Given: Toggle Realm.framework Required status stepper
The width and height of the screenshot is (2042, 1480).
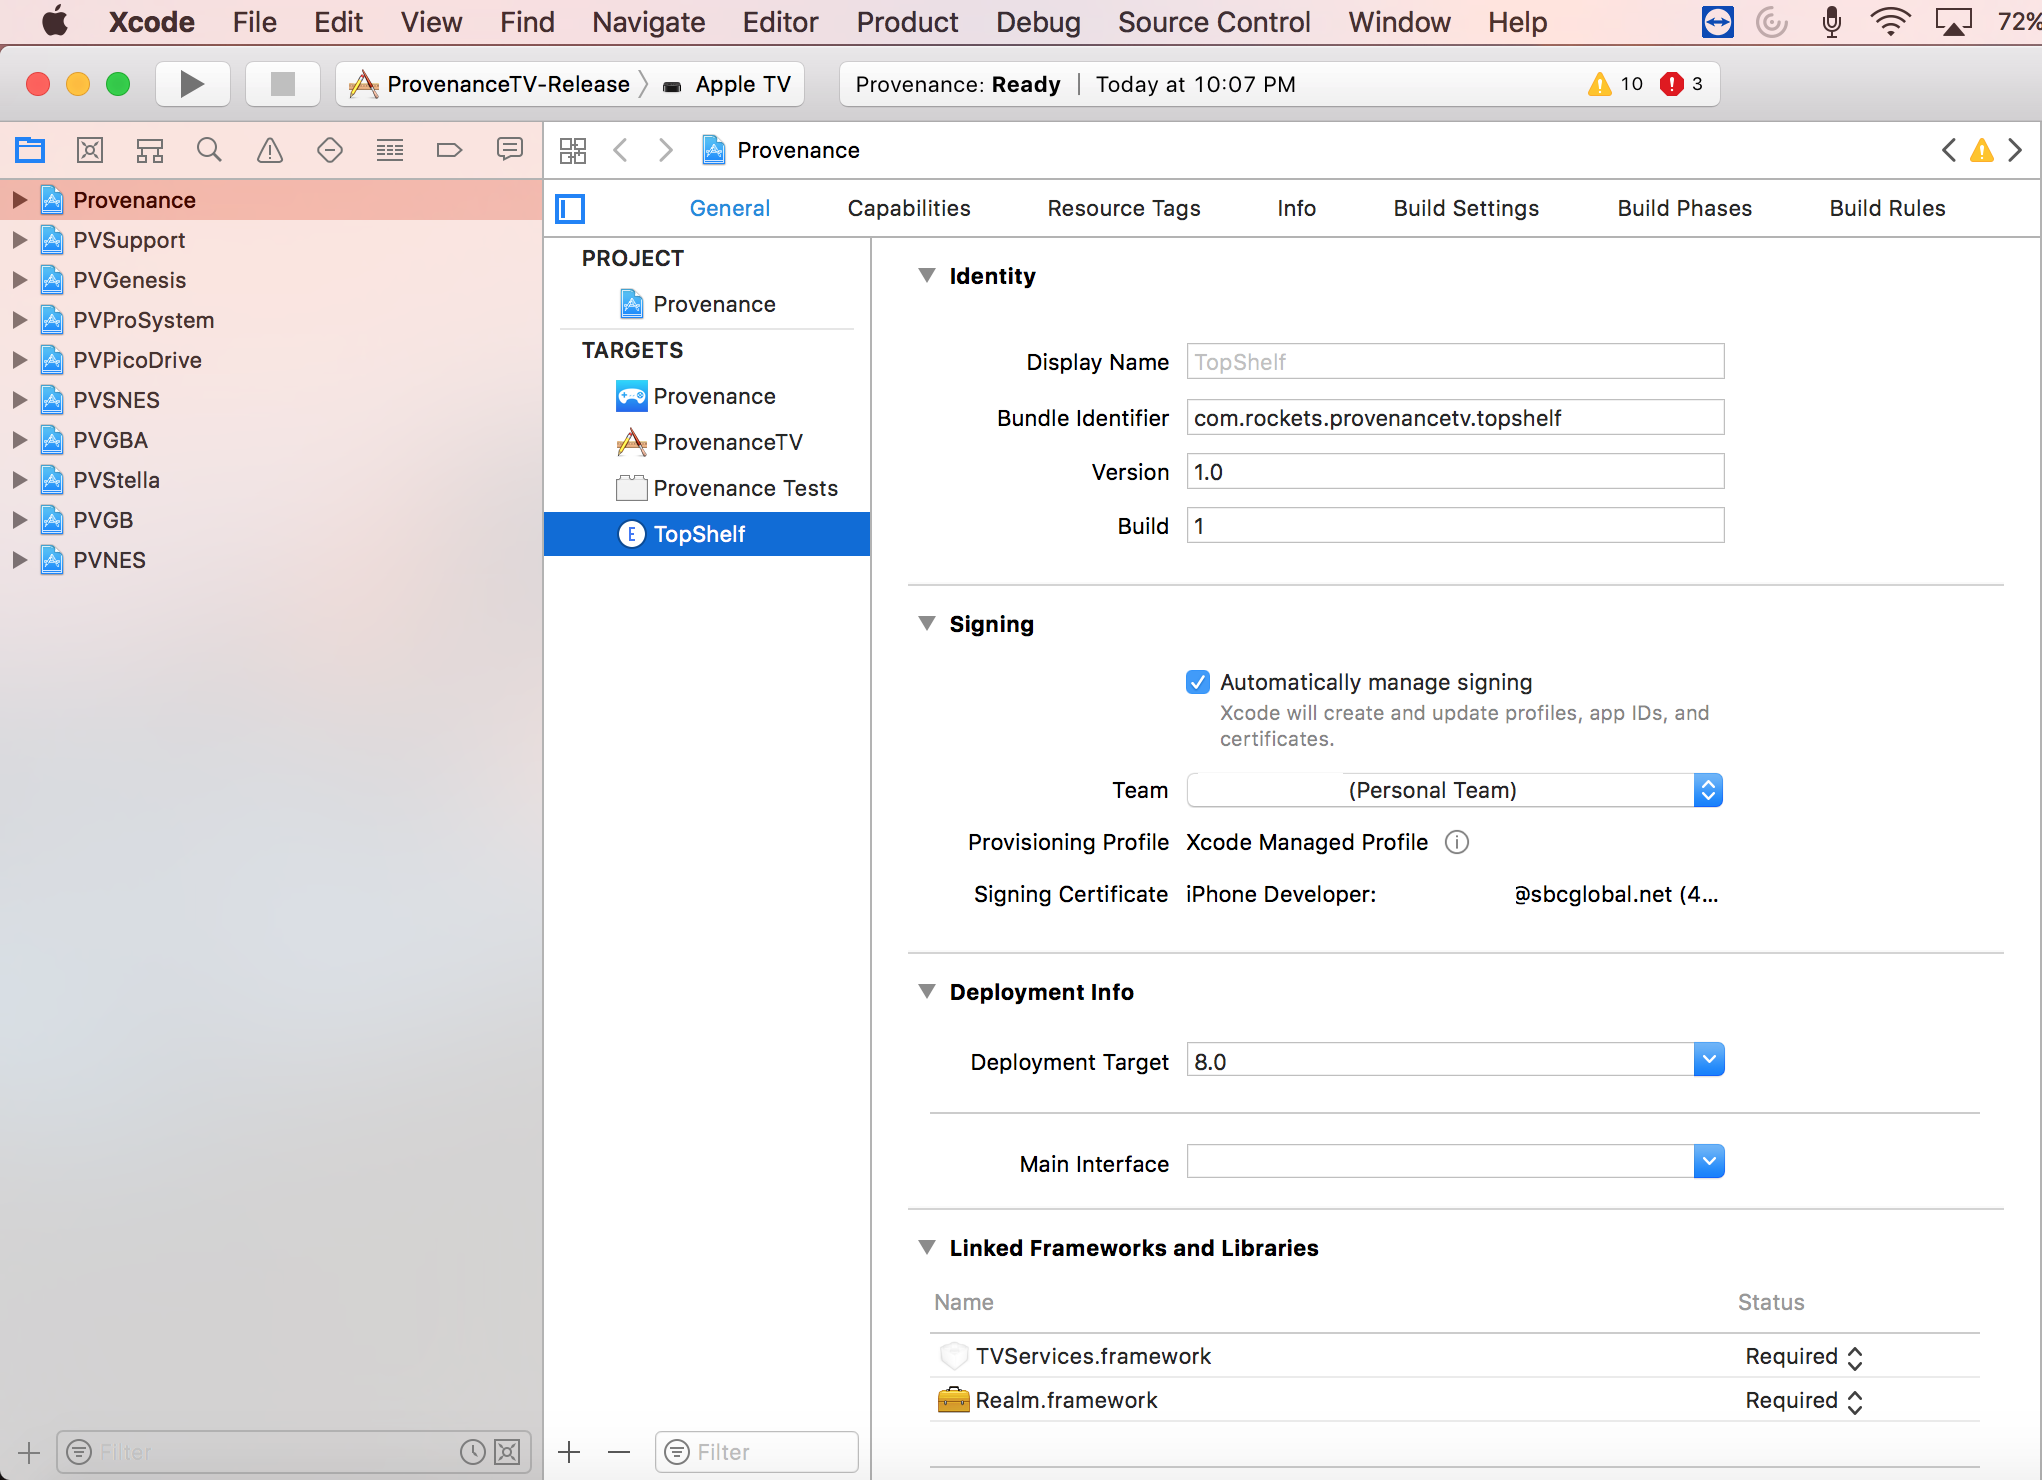Looking at the screenshot, I should 1855,1401.
